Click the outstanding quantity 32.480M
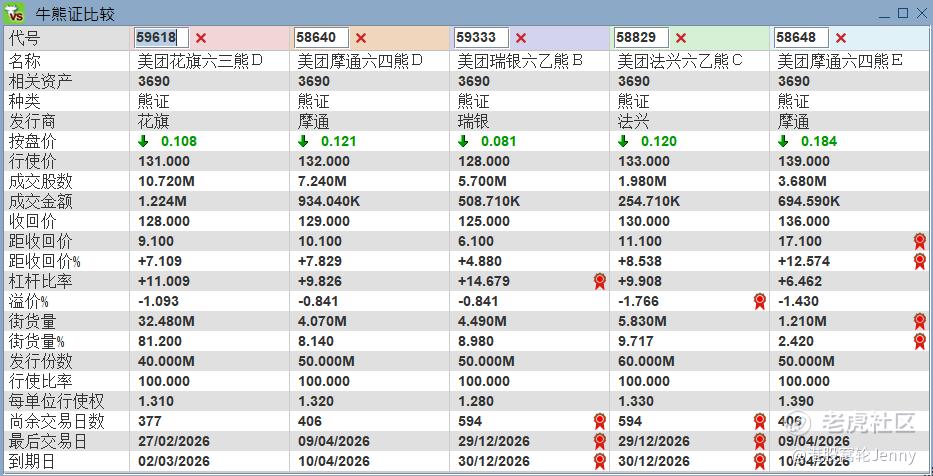The image size is (933, 476). tap(166, 321)
